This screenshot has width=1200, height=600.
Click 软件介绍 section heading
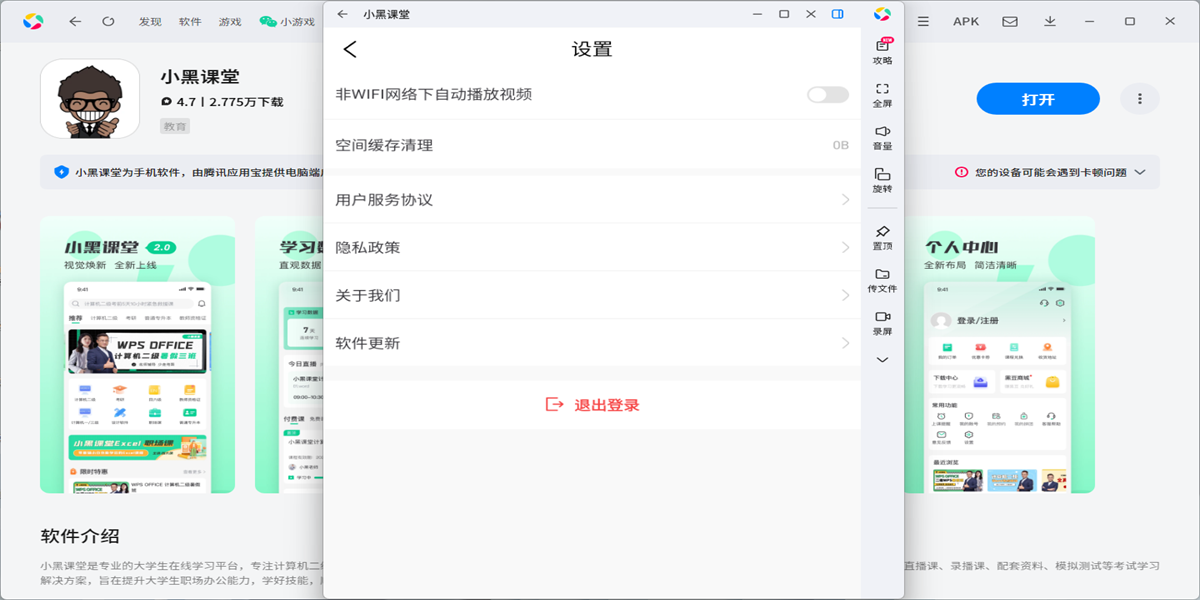point(80,536)
